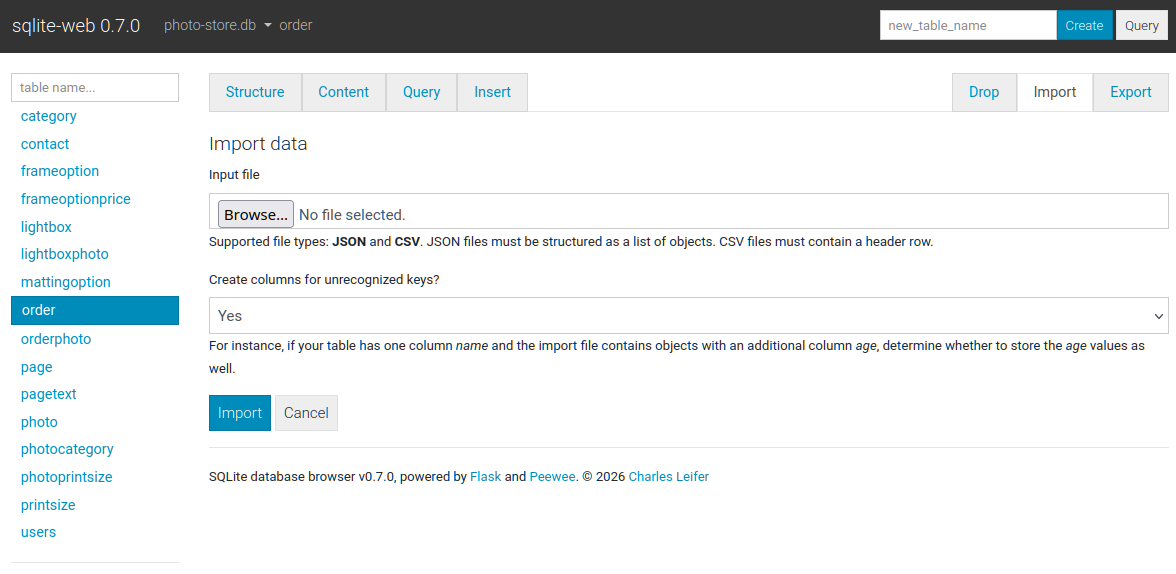Click the new table name field
This screenshot has width=1176, height=574.
coord(967,25)
